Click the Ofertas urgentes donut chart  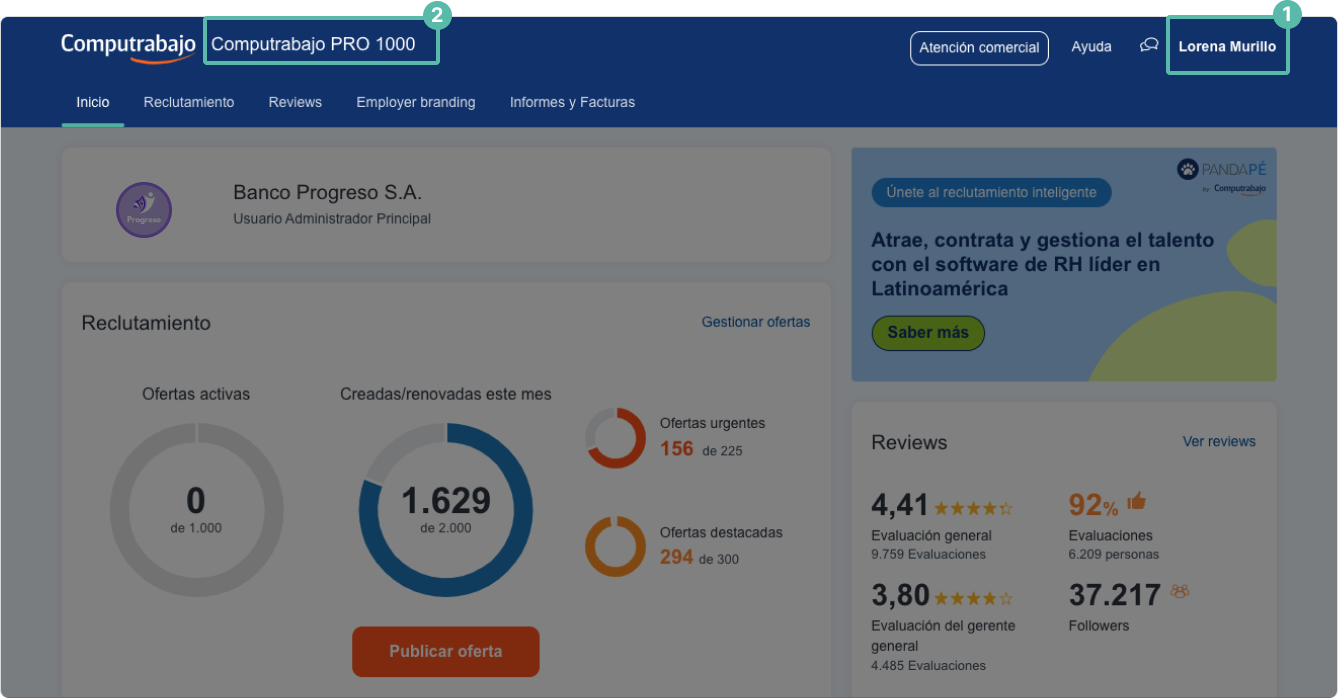coord(615,438)
